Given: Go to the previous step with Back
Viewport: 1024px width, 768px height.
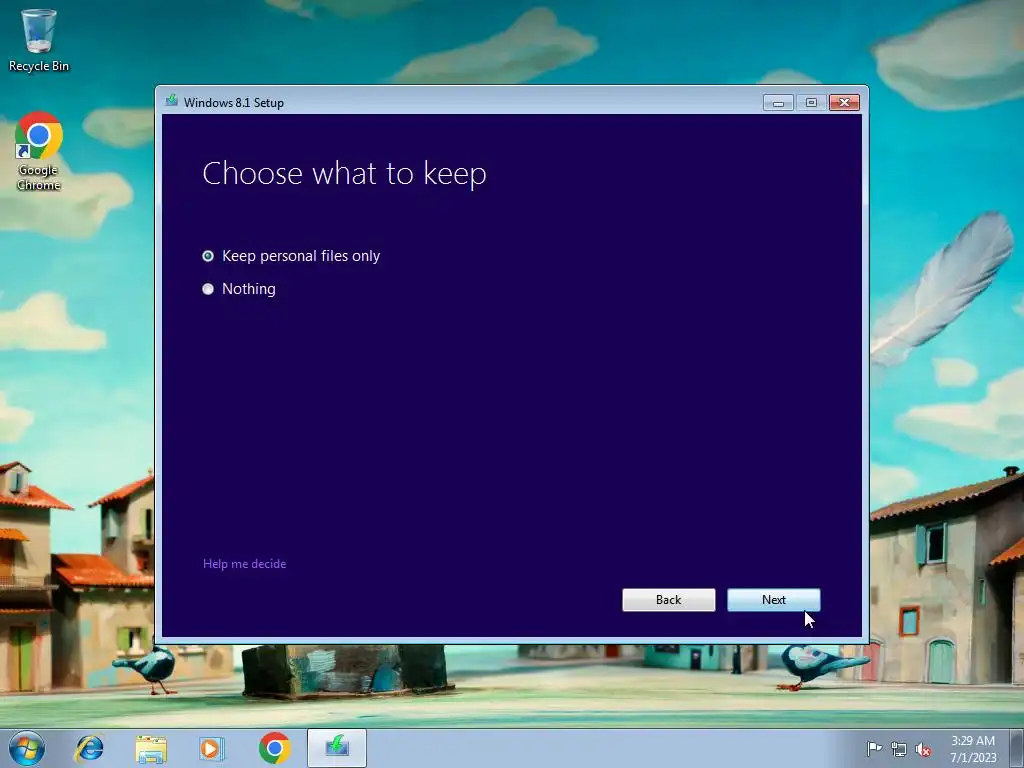Looking at the screenshot, I should click(668, 600).
